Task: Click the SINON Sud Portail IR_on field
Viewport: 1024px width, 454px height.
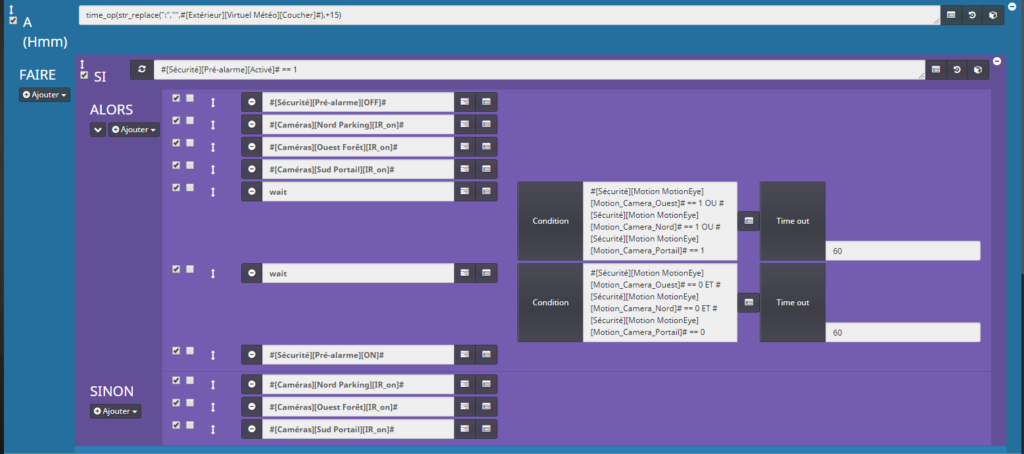Action: (358, 429)
